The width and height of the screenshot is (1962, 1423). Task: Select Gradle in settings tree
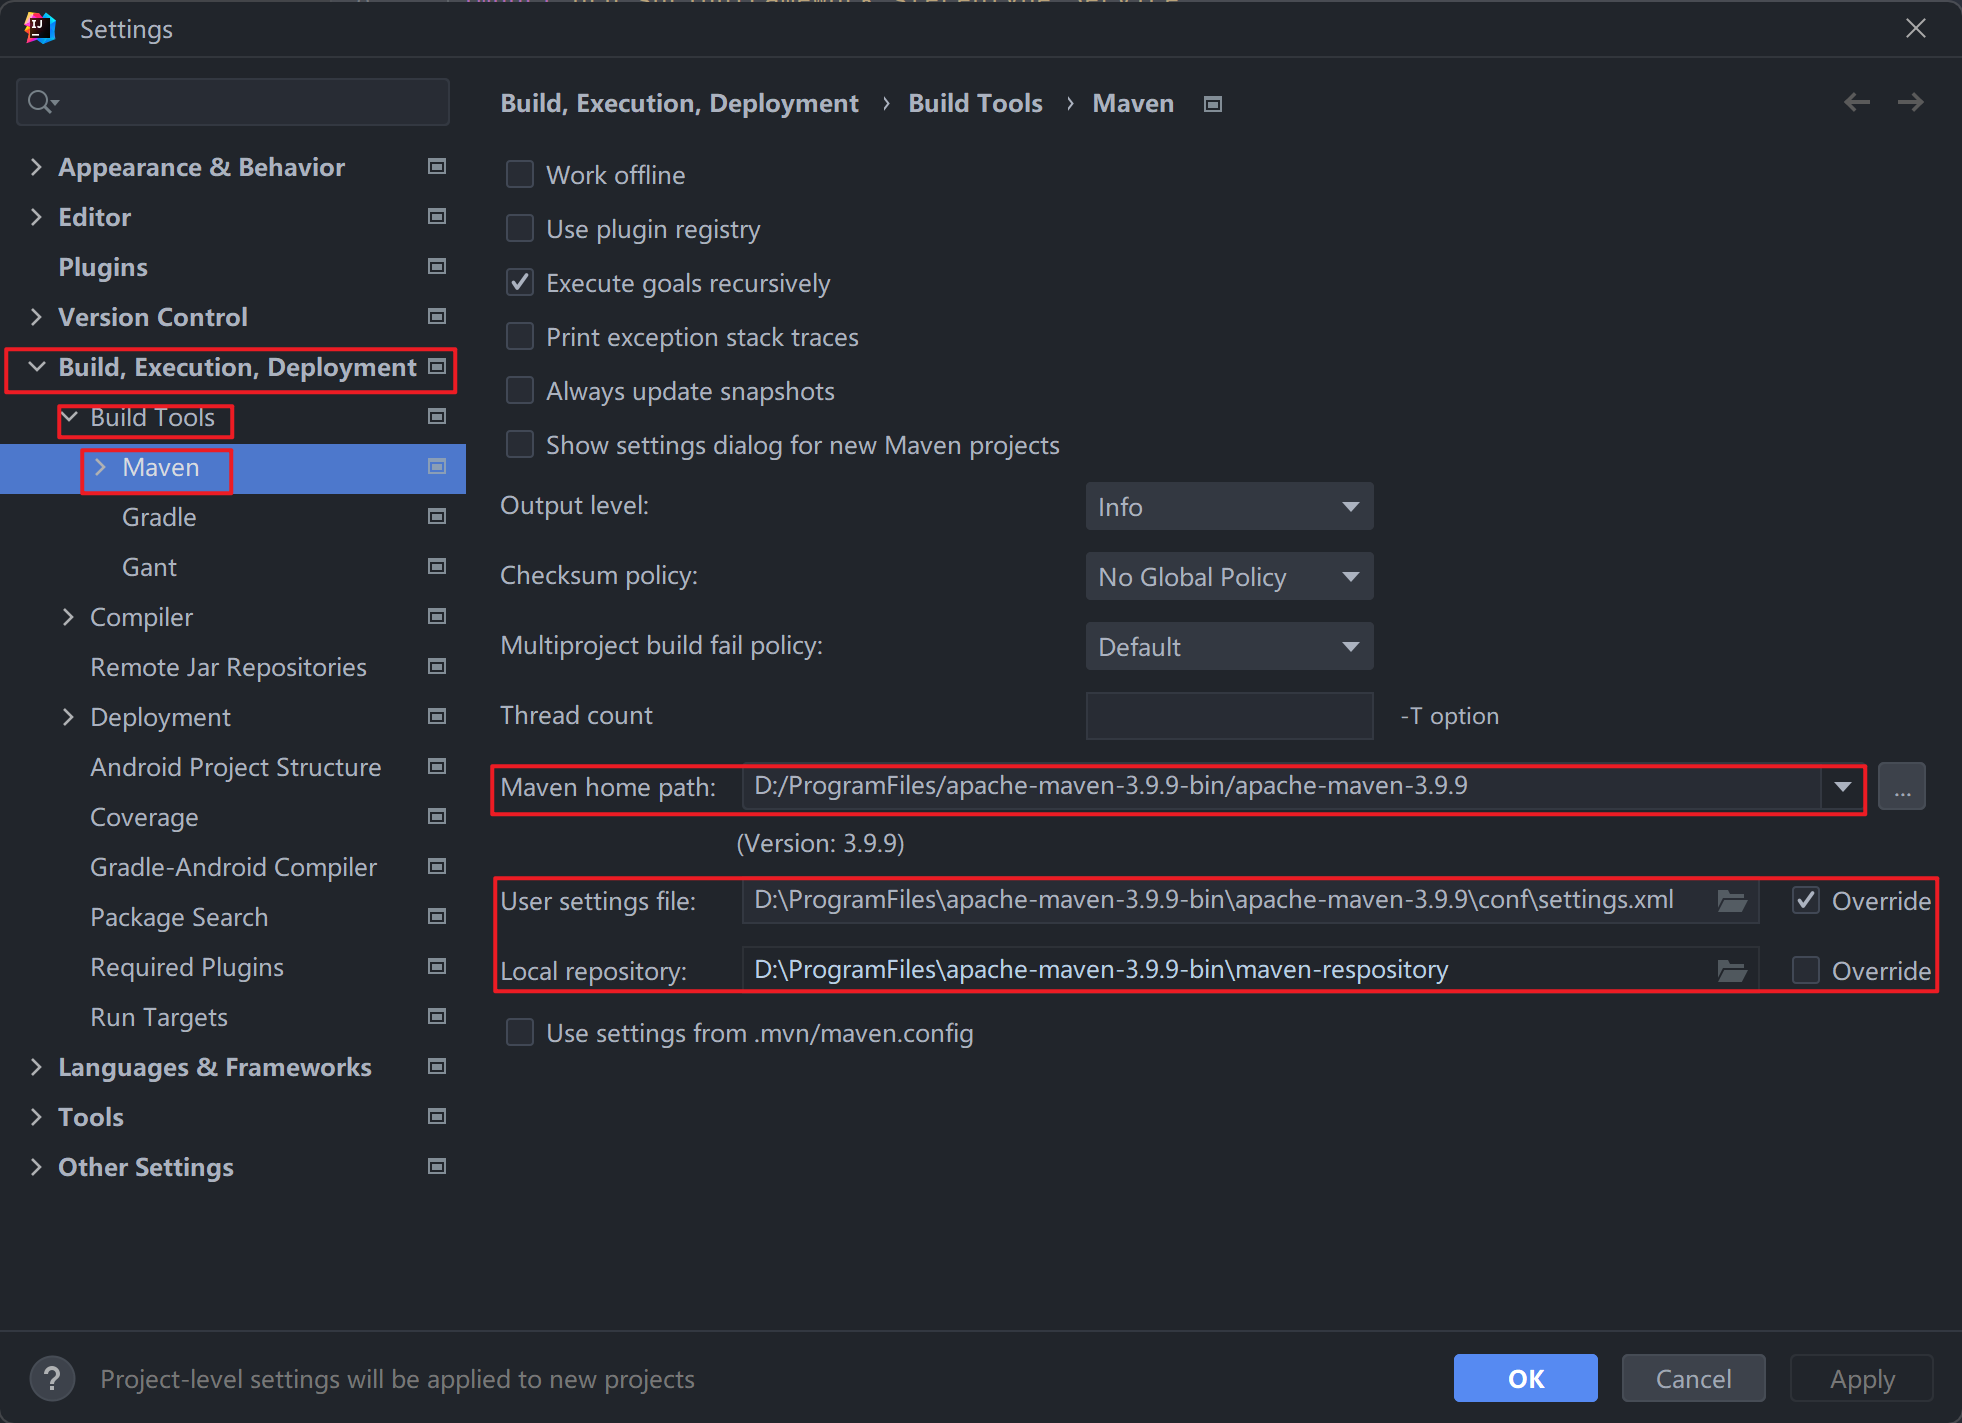(159, 517)
